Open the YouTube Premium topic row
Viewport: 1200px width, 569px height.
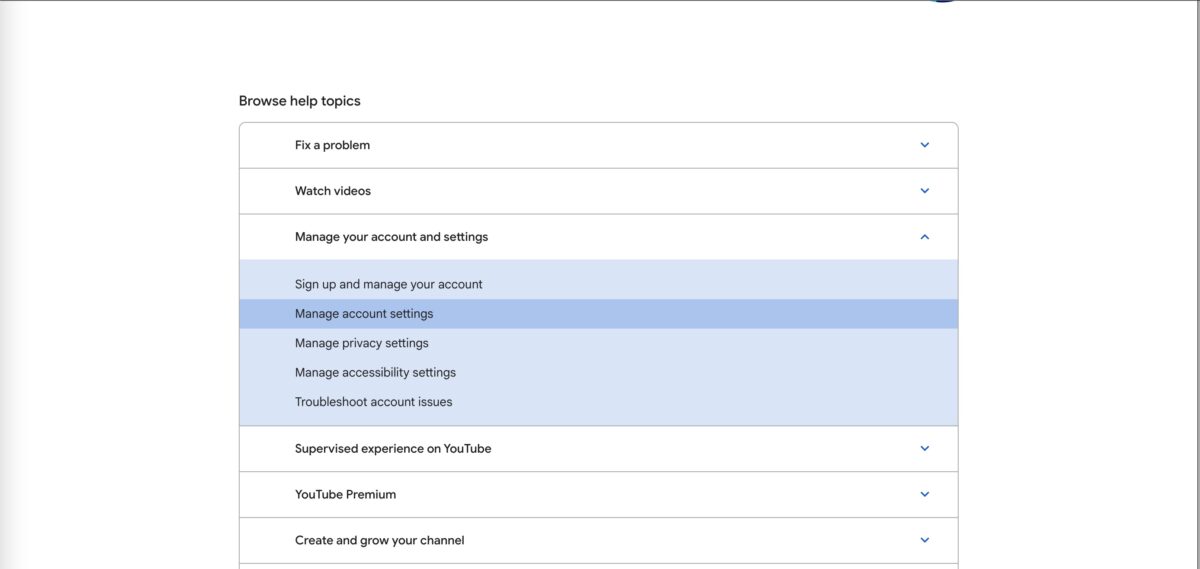point(598,494)
